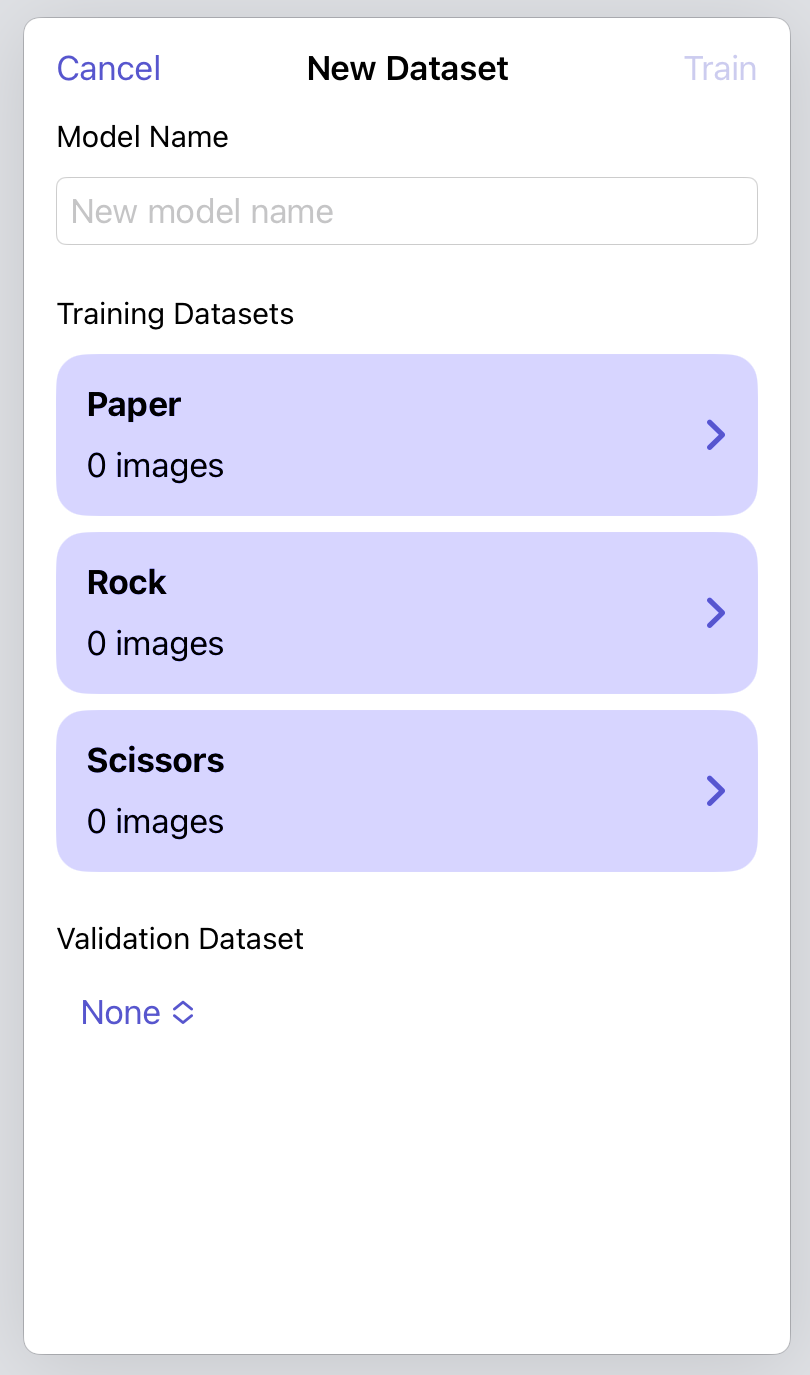Select the bold Scissors dataset title

(x=156, y=761)
